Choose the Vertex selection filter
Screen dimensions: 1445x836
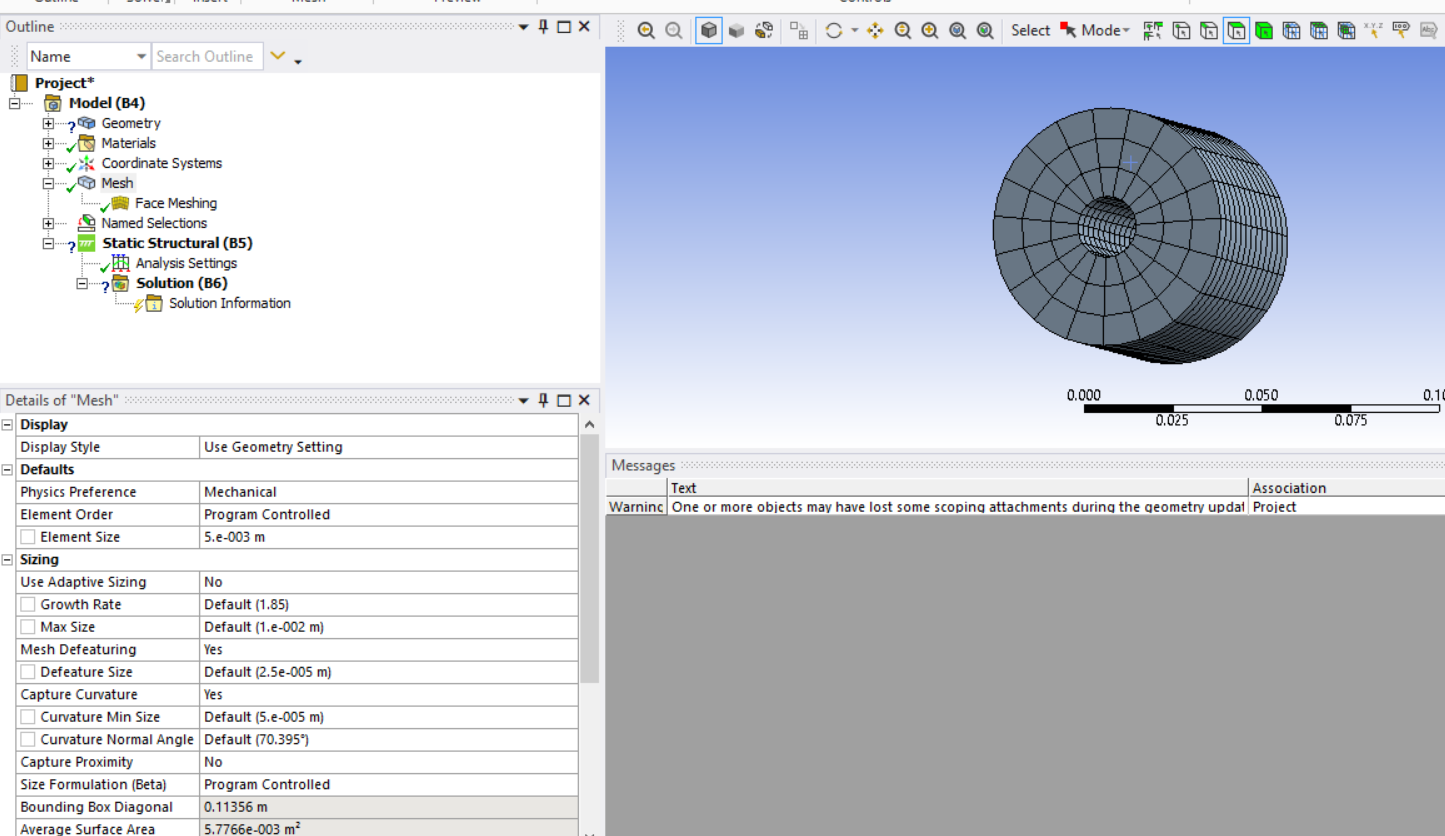(1181, 30)
